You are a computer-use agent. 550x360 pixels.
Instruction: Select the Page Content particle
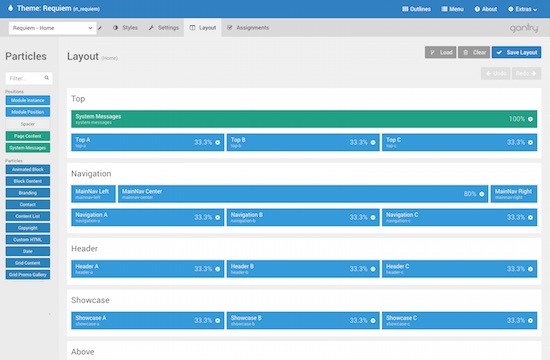(x=28, y=136)
